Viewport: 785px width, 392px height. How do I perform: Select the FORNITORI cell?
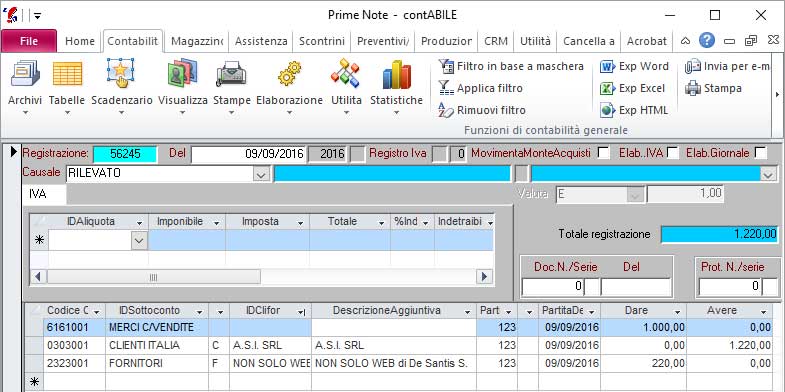[x=157, y=363]
